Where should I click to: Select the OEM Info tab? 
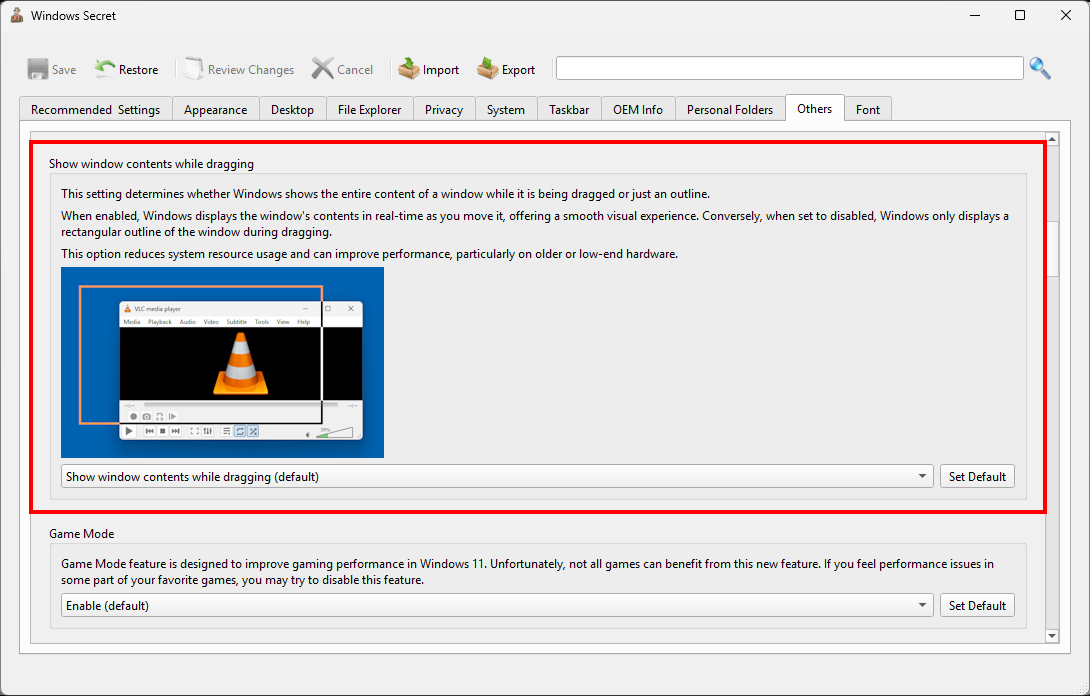coord(638,109)
